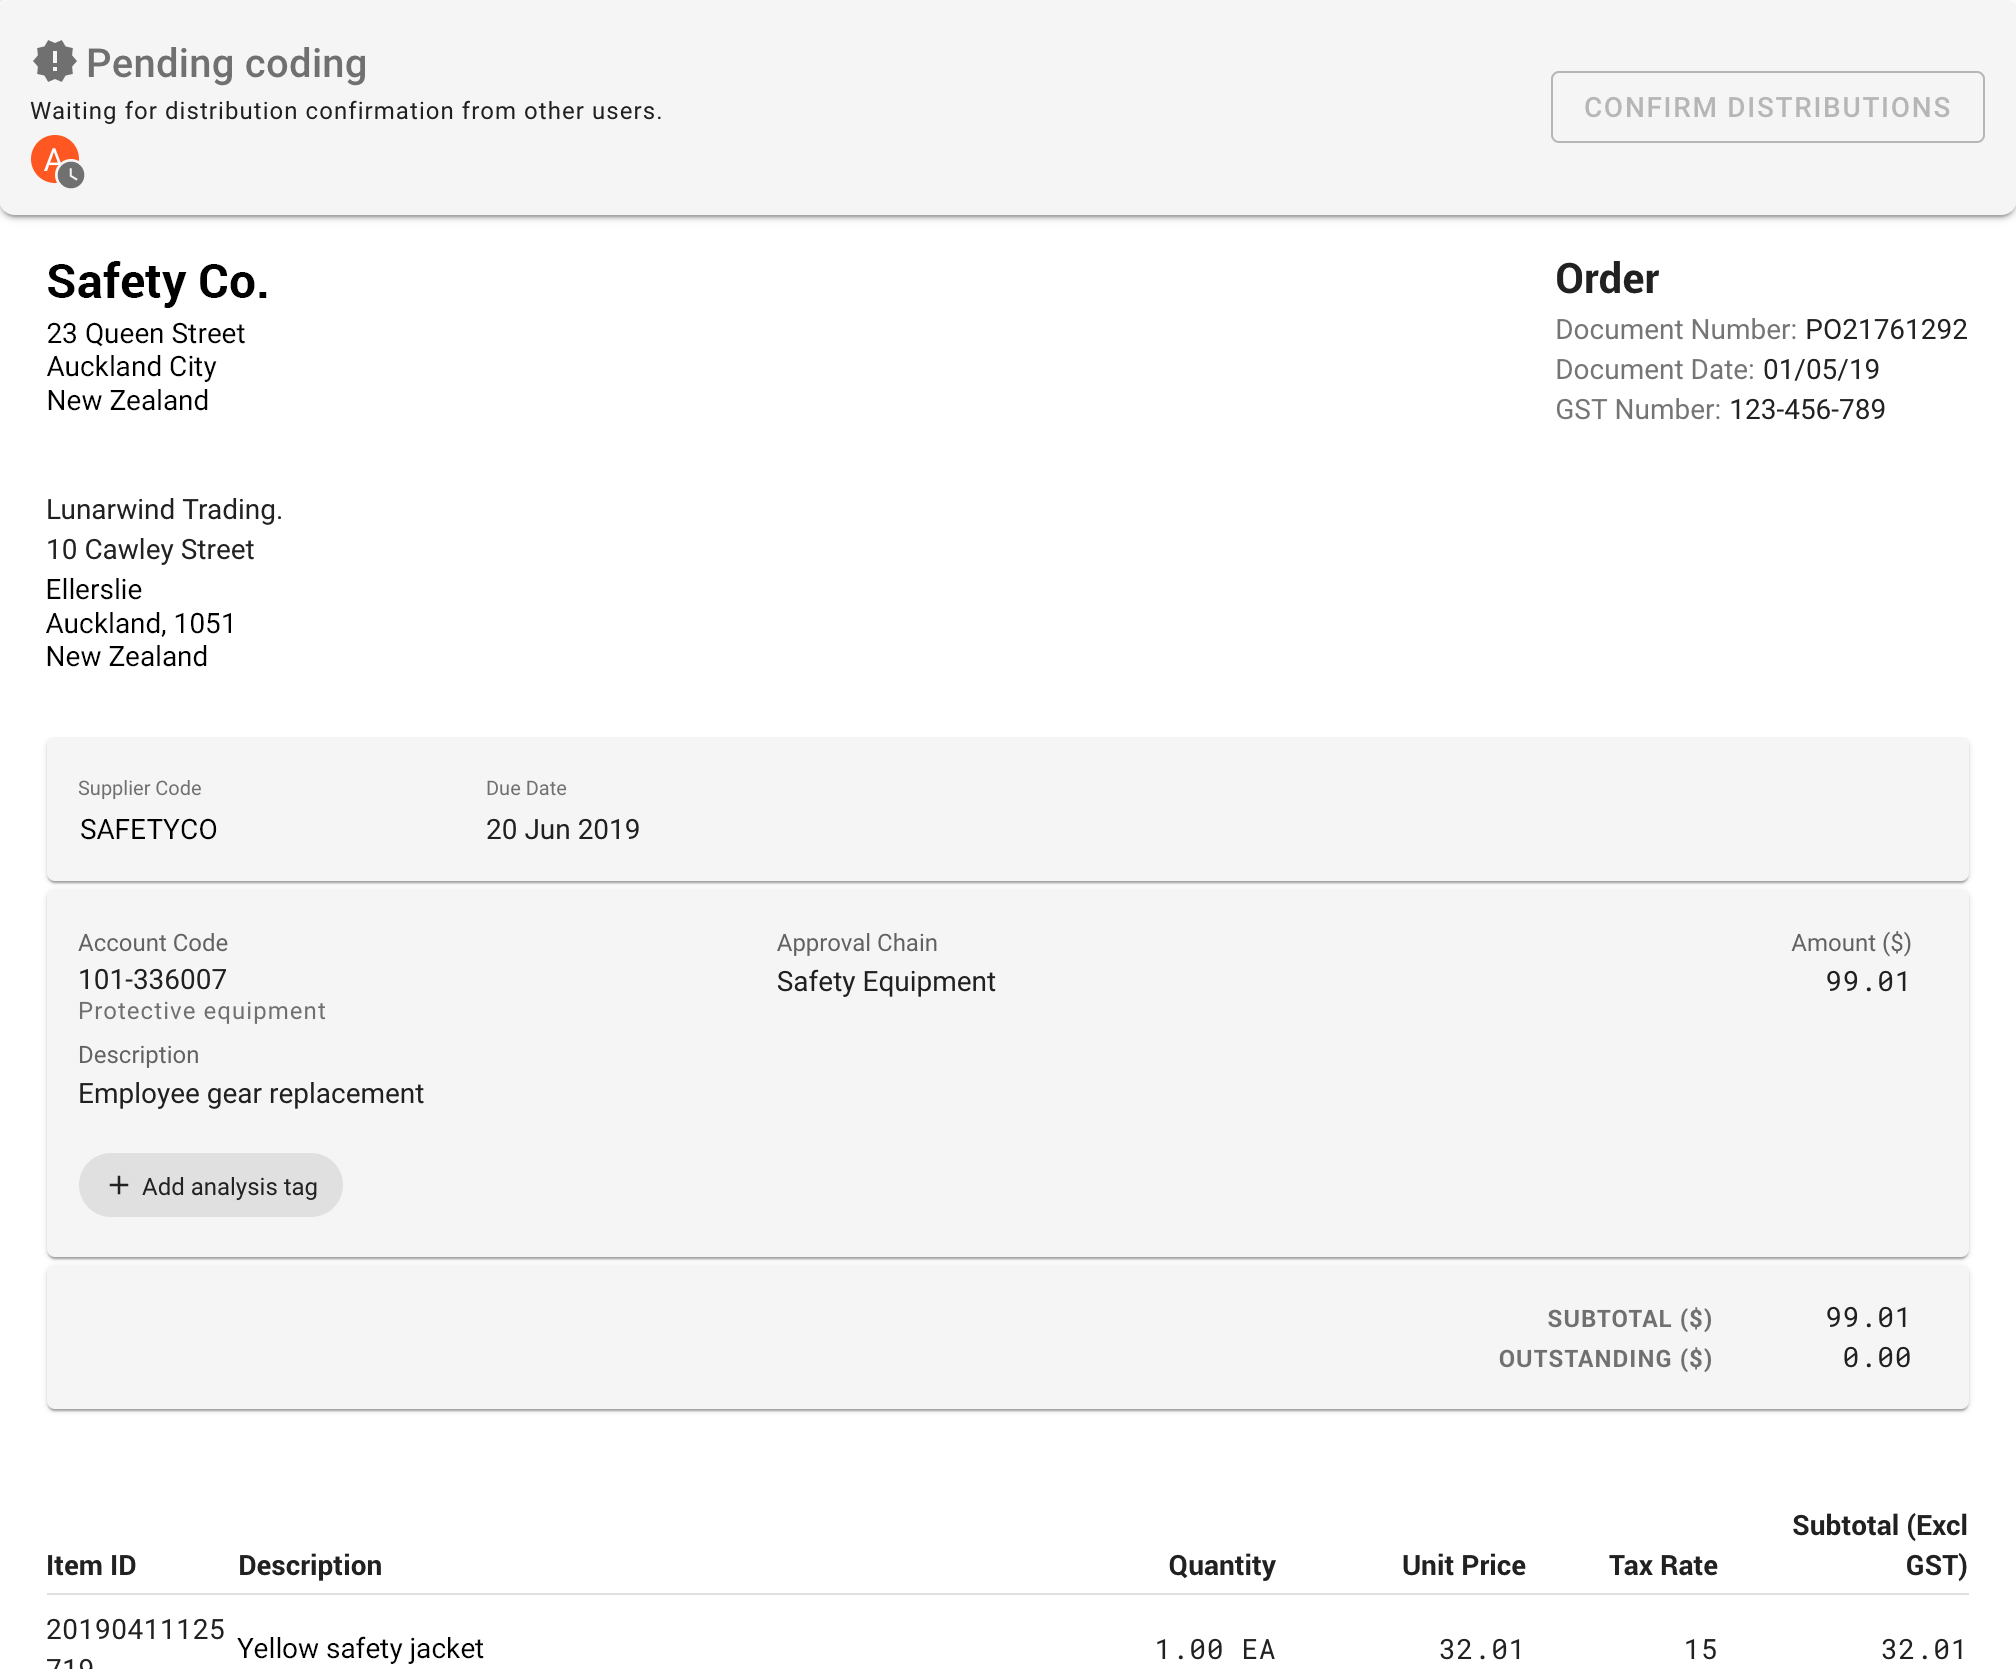The width and height of the screenshot is (2016, 1669).
Task: Click the subtotal value 99.01
Action: click(1868, 1317)
